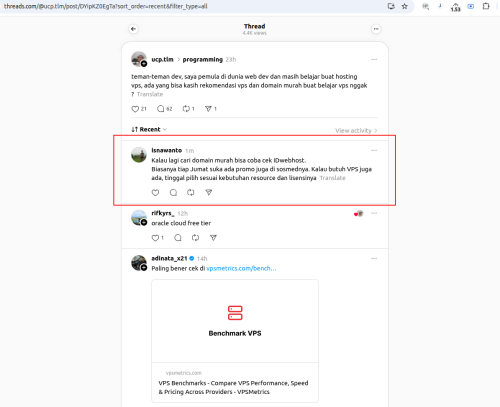The width and height of the screenshot is (500, 407).
Task: Translate isnawanto's reply
Action: pyautogui.click(x=333, y=178)
